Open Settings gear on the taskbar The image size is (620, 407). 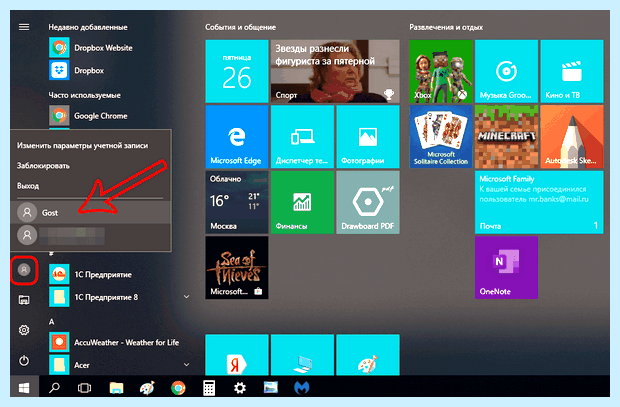coord(240,388)
